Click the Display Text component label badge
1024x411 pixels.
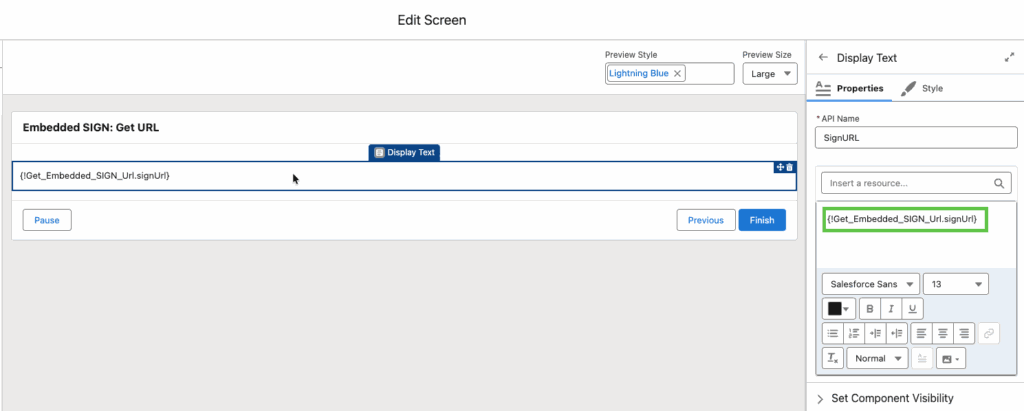[404, 152]
